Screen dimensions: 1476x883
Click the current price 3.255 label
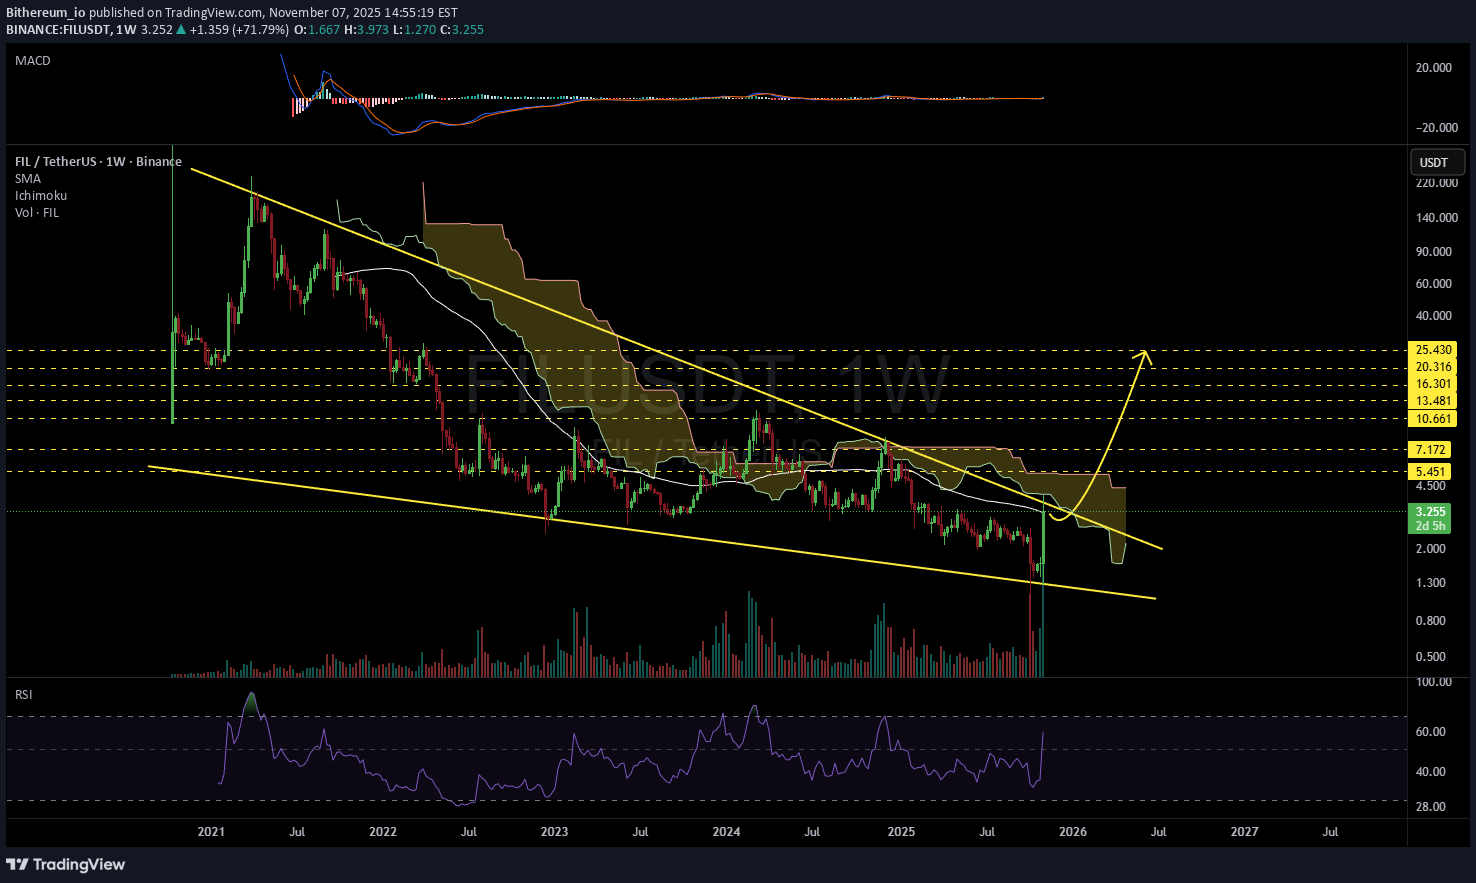pos(1431,511)
